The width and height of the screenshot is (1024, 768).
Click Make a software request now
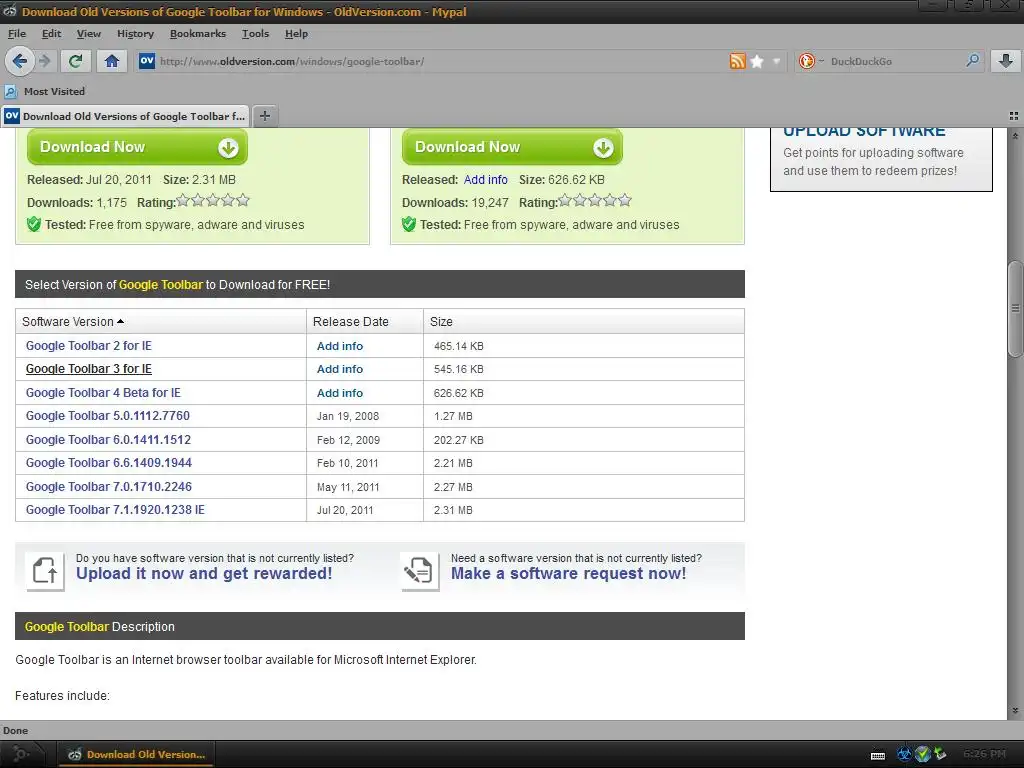(x=568, y=573)
